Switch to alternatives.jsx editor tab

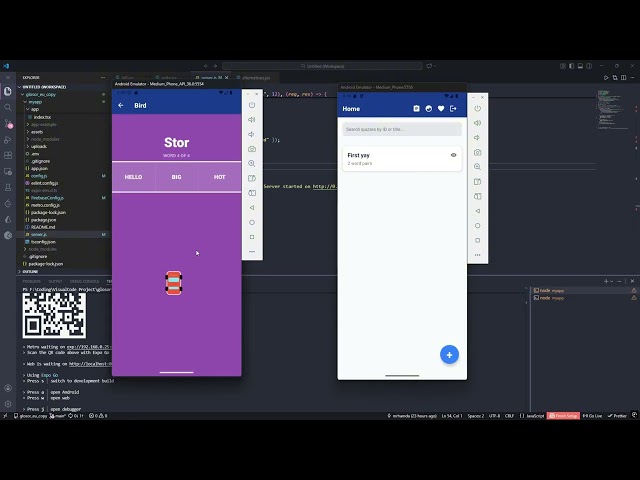coord(256,78)
